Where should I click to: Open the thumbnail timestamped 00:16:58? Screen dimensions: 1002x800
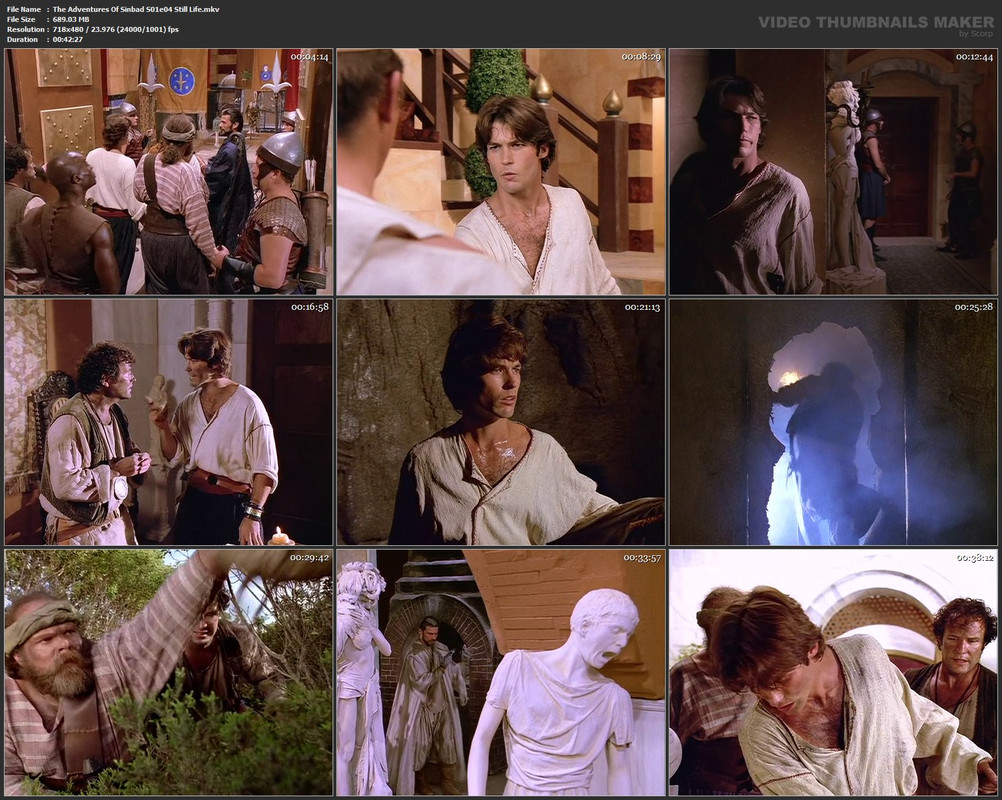tap(169, 422)
